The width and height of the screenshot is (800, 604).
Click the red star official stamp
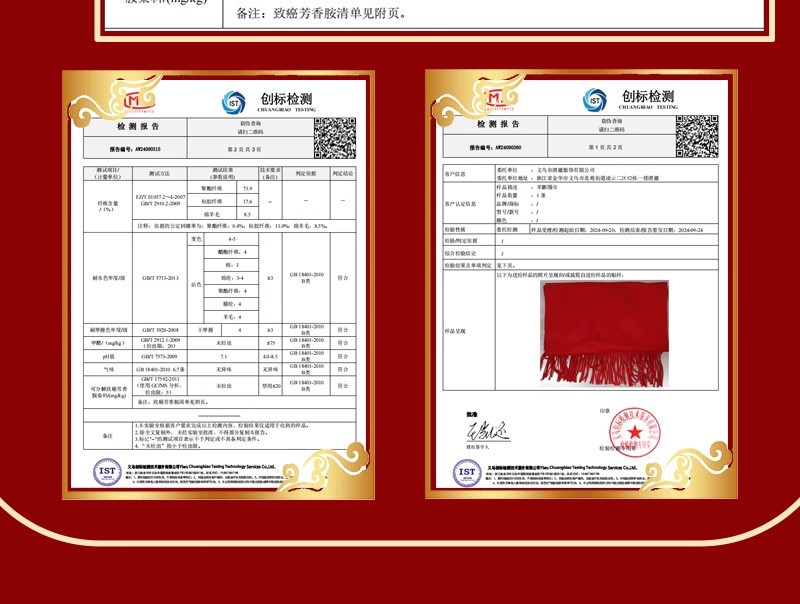[635, 432]
